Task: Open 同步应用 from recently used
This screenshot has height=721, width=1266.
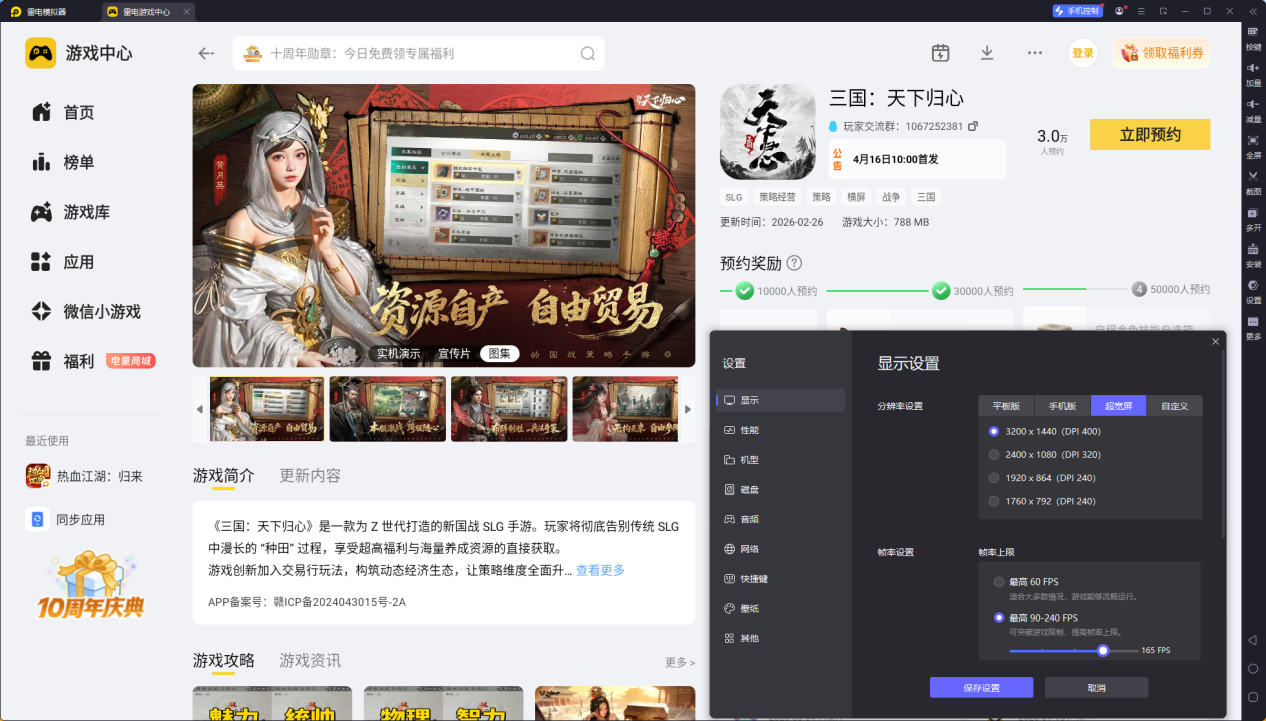Action: click(x=65, y=519)
